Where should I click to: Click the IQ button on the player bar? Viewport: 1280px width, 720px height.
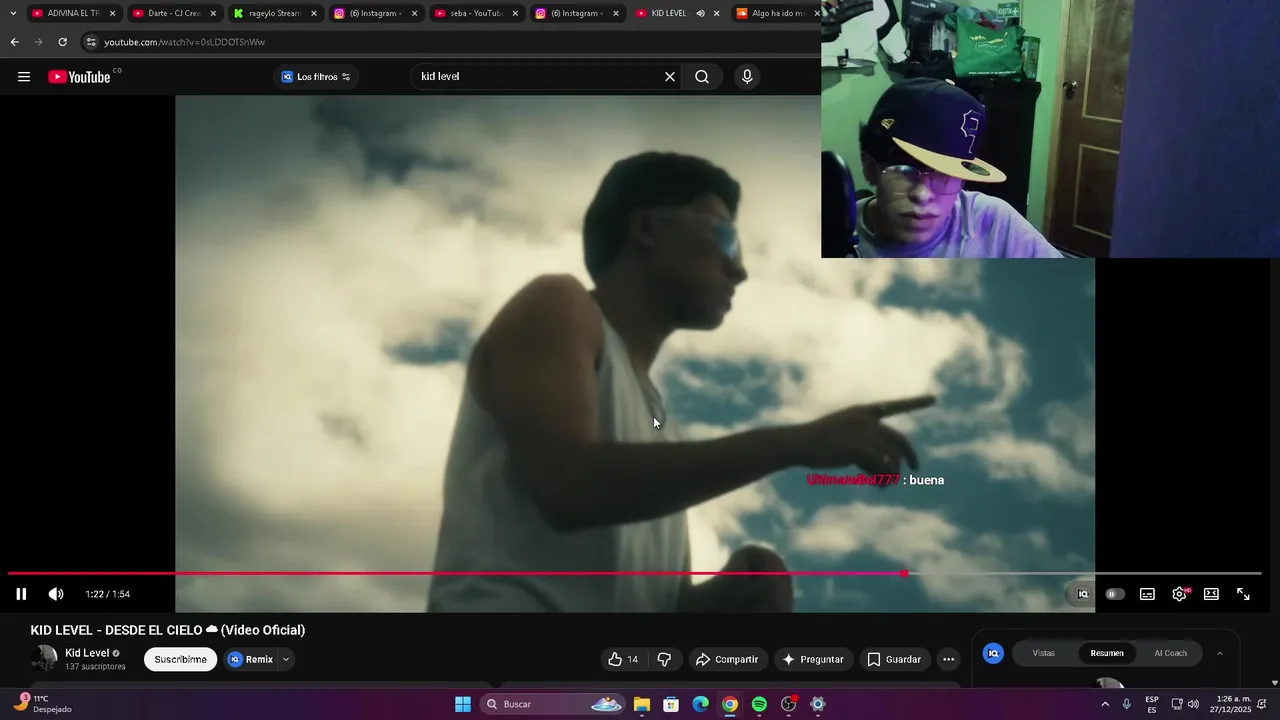click(1083, 594)
